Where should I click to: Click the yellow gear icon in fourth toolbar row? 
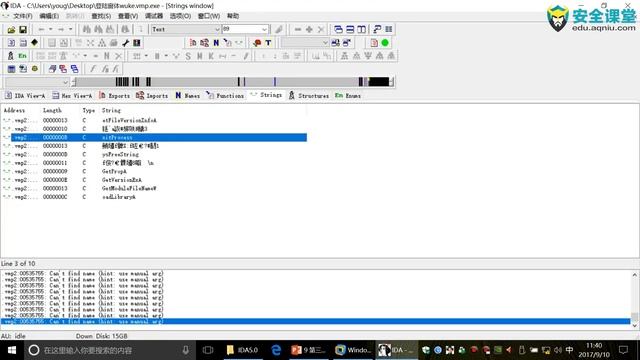point(35,69)
